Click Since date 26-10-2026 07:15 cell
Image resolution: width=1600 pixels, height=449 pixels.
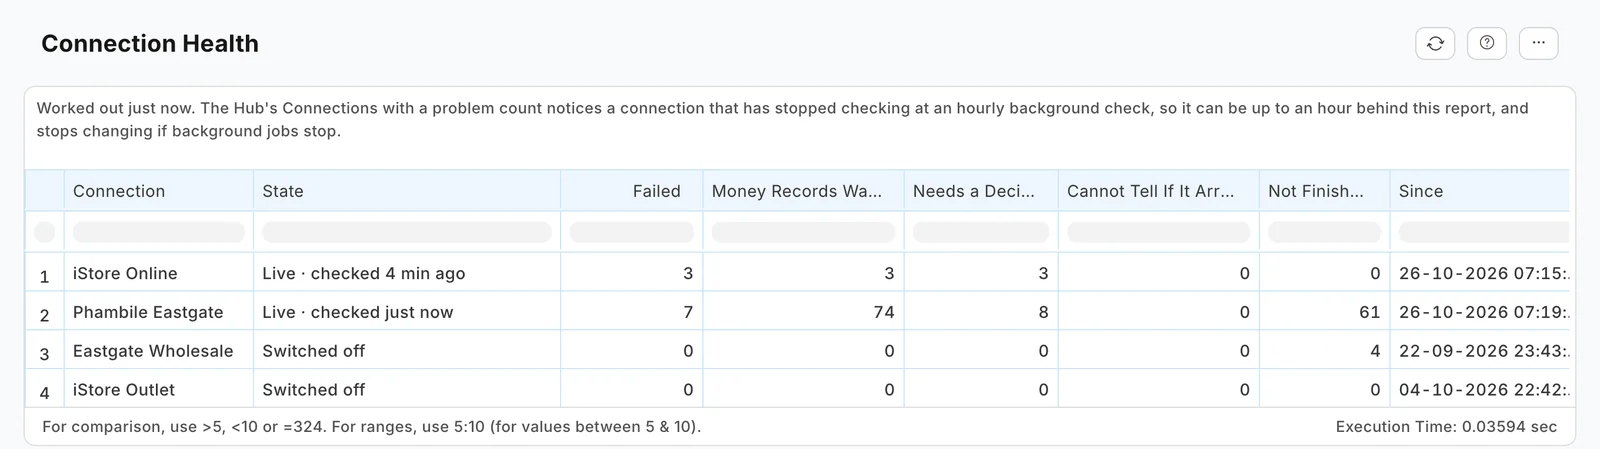click(x=1479, y=273)
